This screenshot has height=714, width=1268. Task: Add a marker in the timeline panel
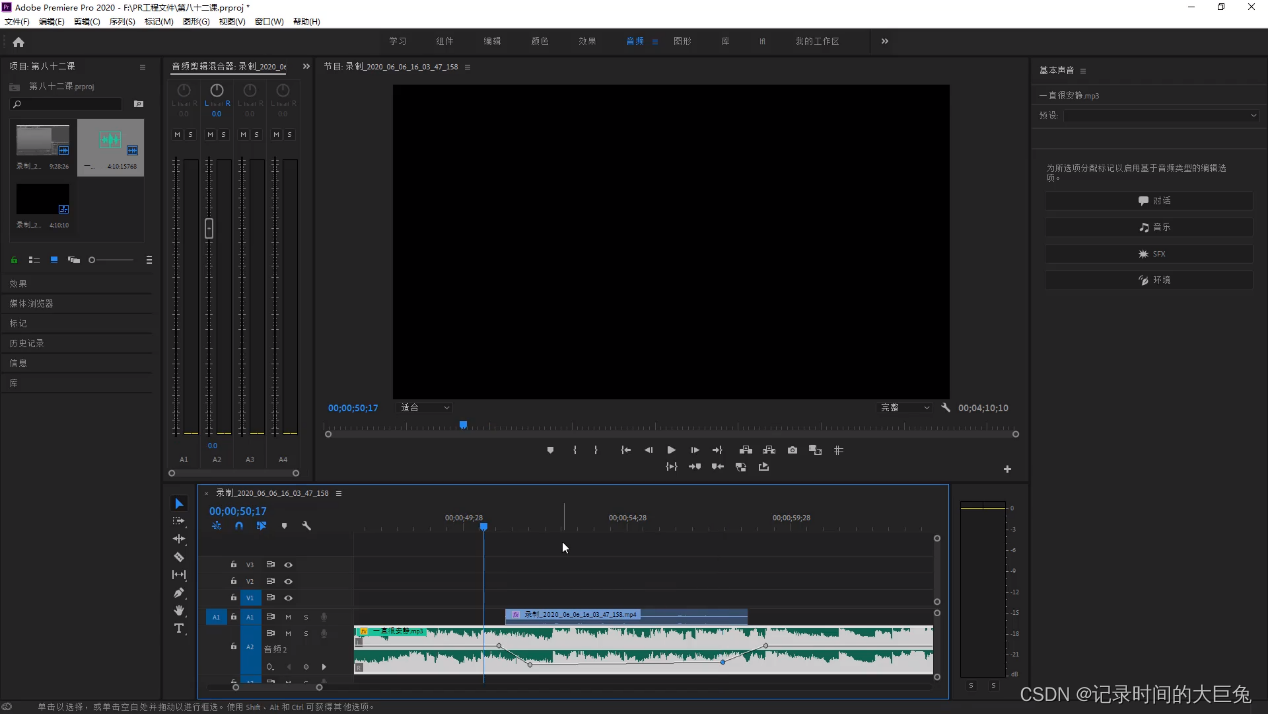point(284,526)
